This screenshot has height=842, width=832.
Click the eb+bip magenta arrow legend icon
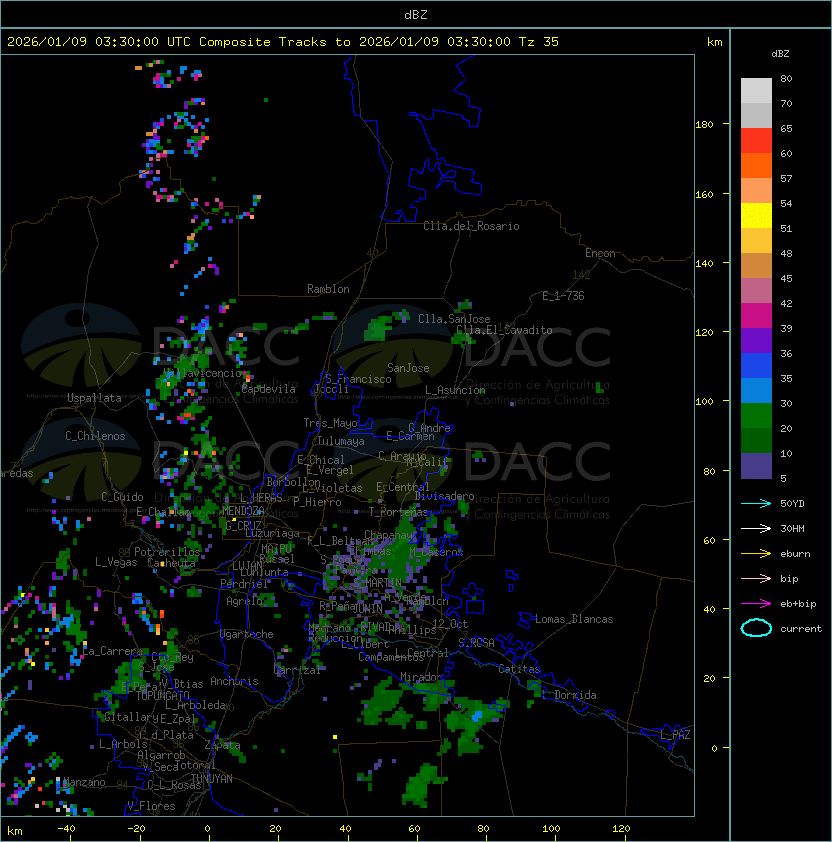click(x=756, y=604)
